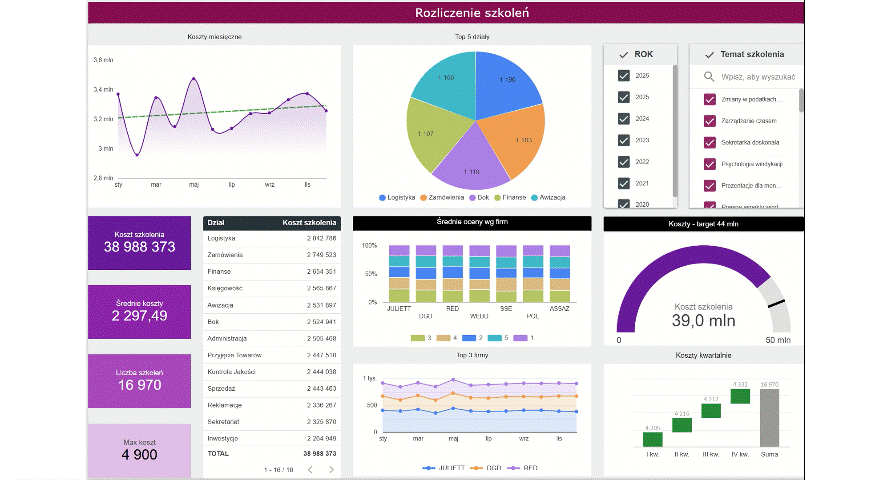Image resolution: width=892 pixels, height=480 pixels.
Task: Sort table by the Koszt szkolenia column header
Action: (x=310, y=223)
